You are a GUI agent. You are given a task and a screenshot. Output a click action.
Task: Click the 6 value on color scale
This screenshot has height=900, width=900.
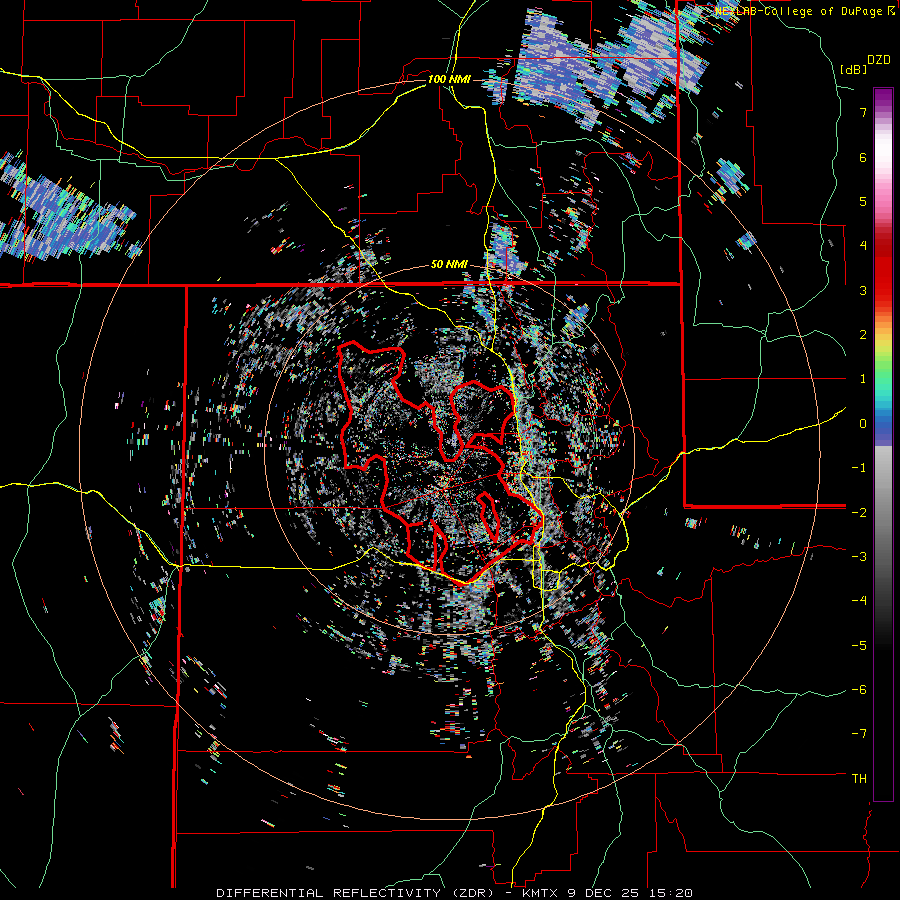point(863,157)
